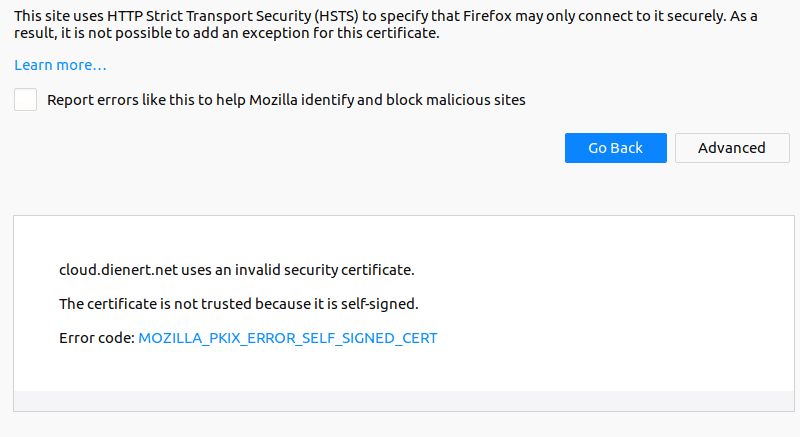
Task: Click blank gray area left of Go Back
Action: [300, 148]
